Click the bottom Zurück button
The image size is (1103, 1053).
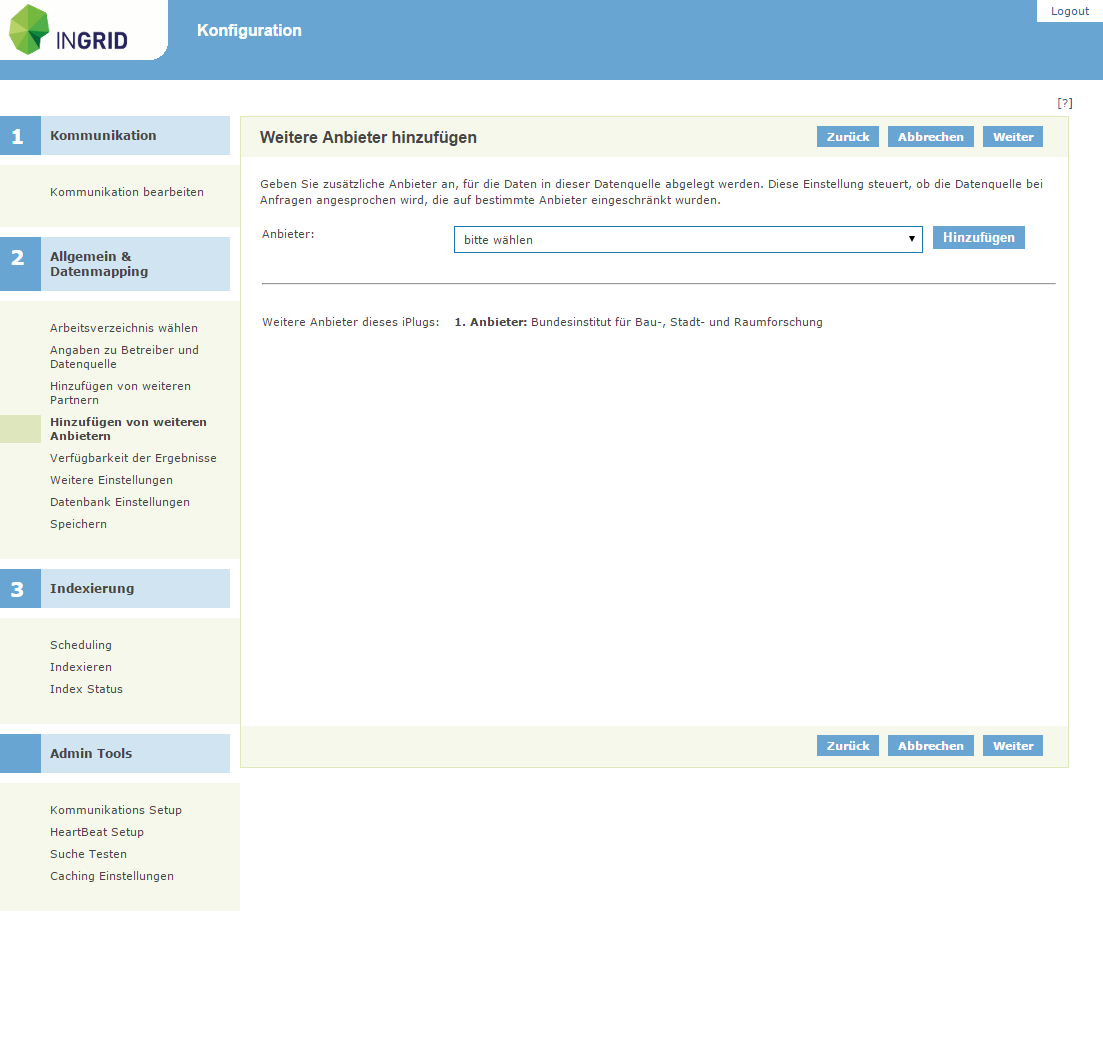(x=847, y=746)
